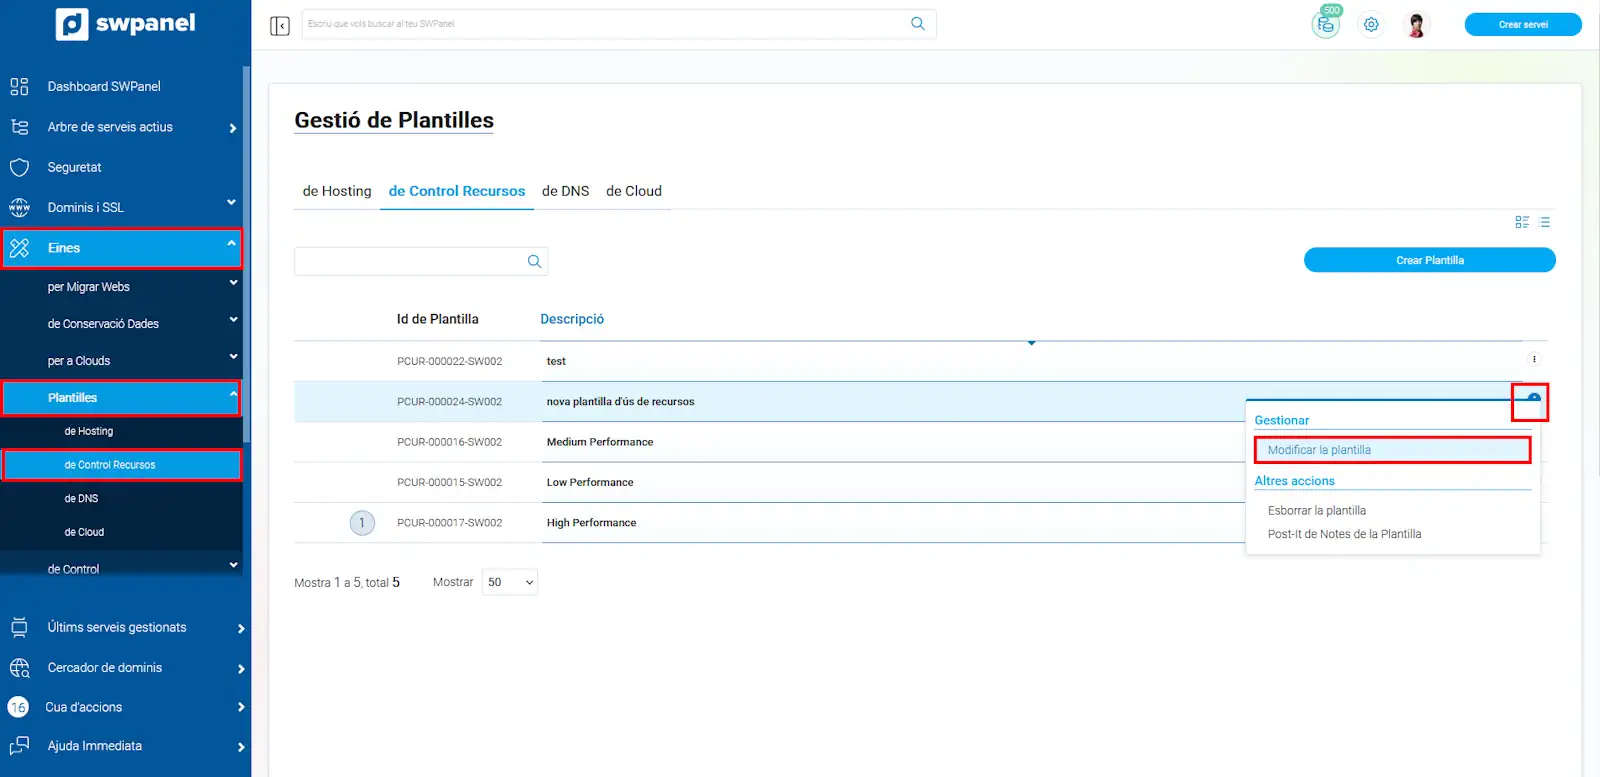Switch to list view icon
Screen dimensions: 1600x777
tap(1544, 222)
